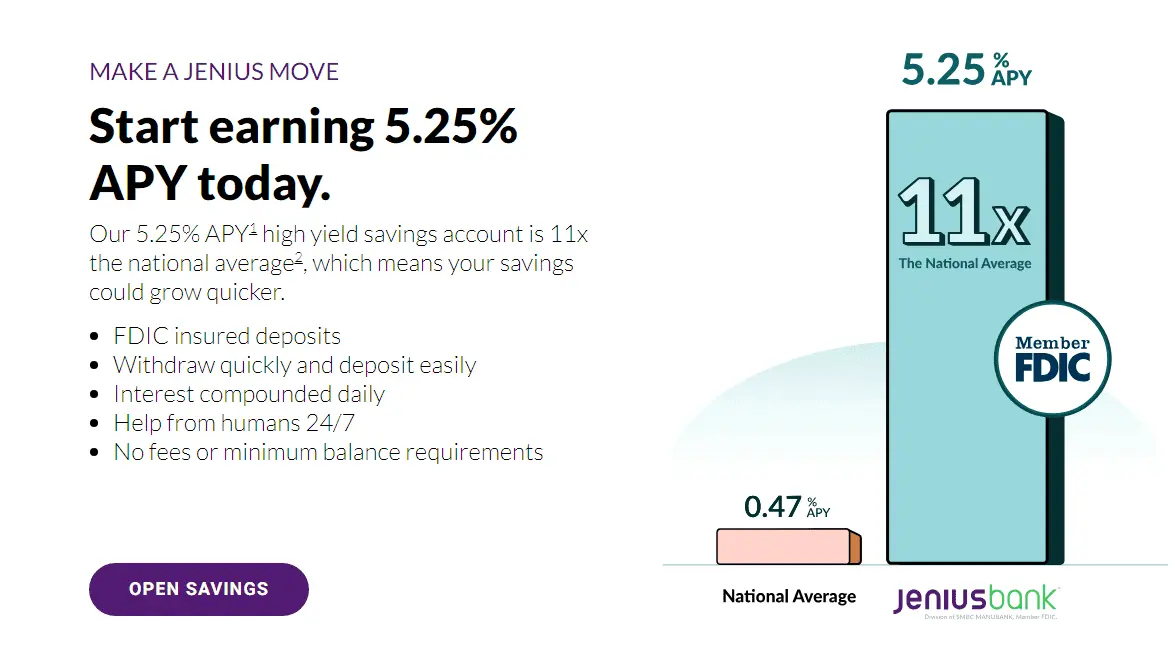This screenshot has width=1175, height=667.
Task: Select the Interest compounded daily bullet
Action: pyautogui.click(x=249, y=394)
